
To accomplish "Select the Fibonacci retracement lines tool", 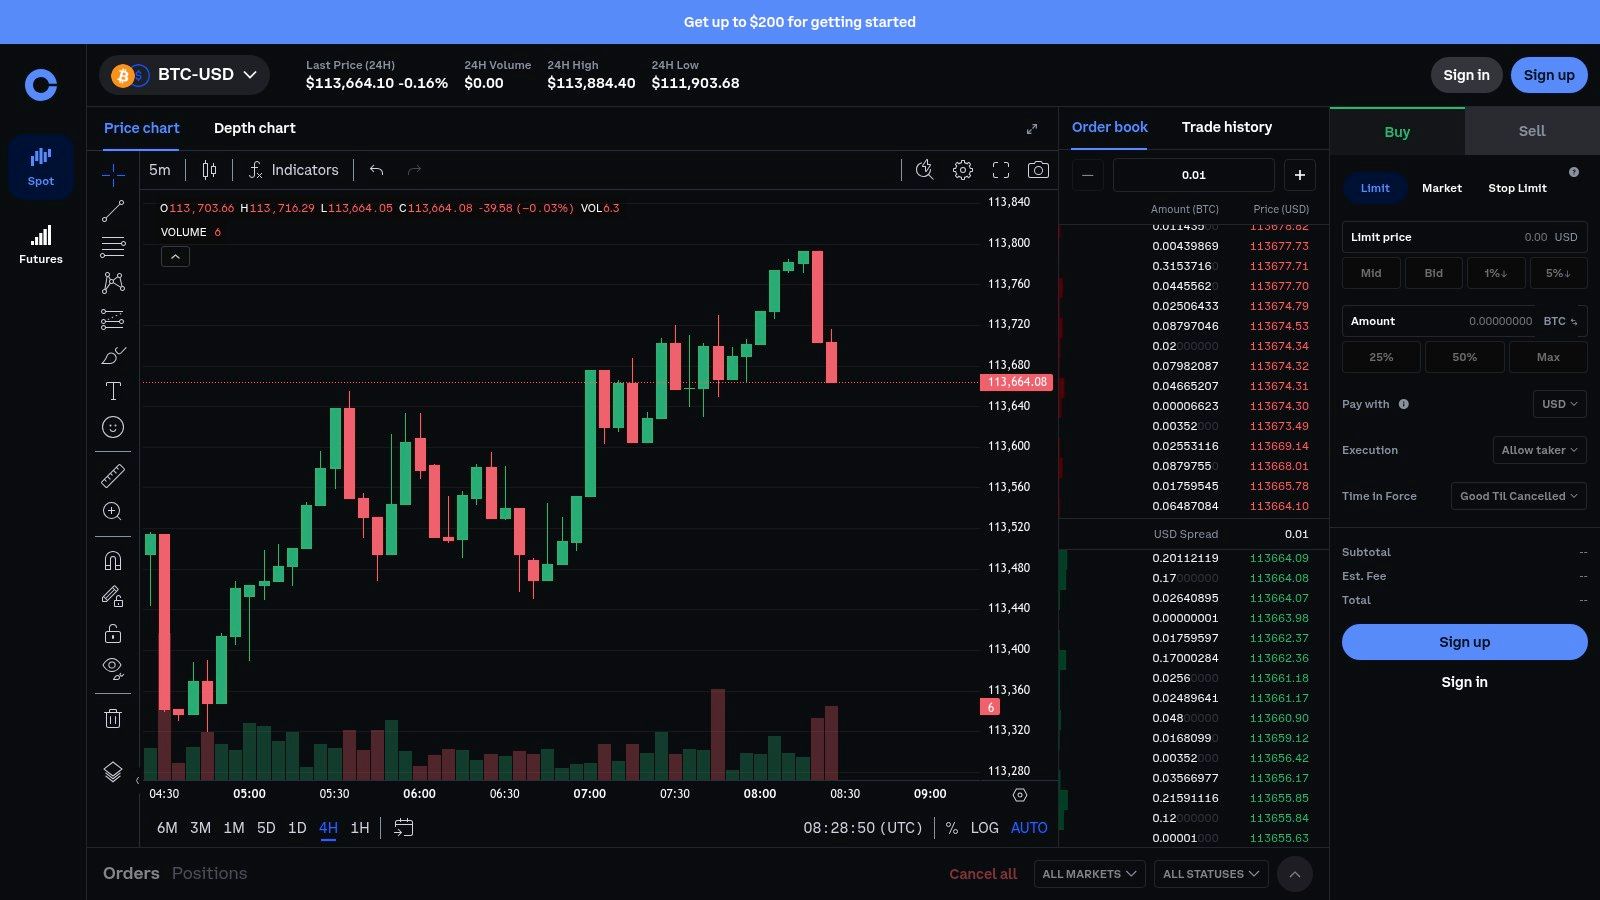I will click(113, 247).
